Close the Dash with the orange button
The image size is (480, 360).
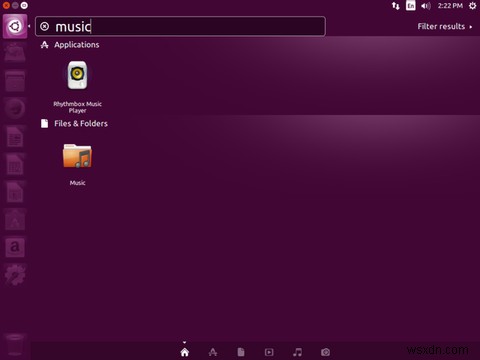tap(6, 5)
